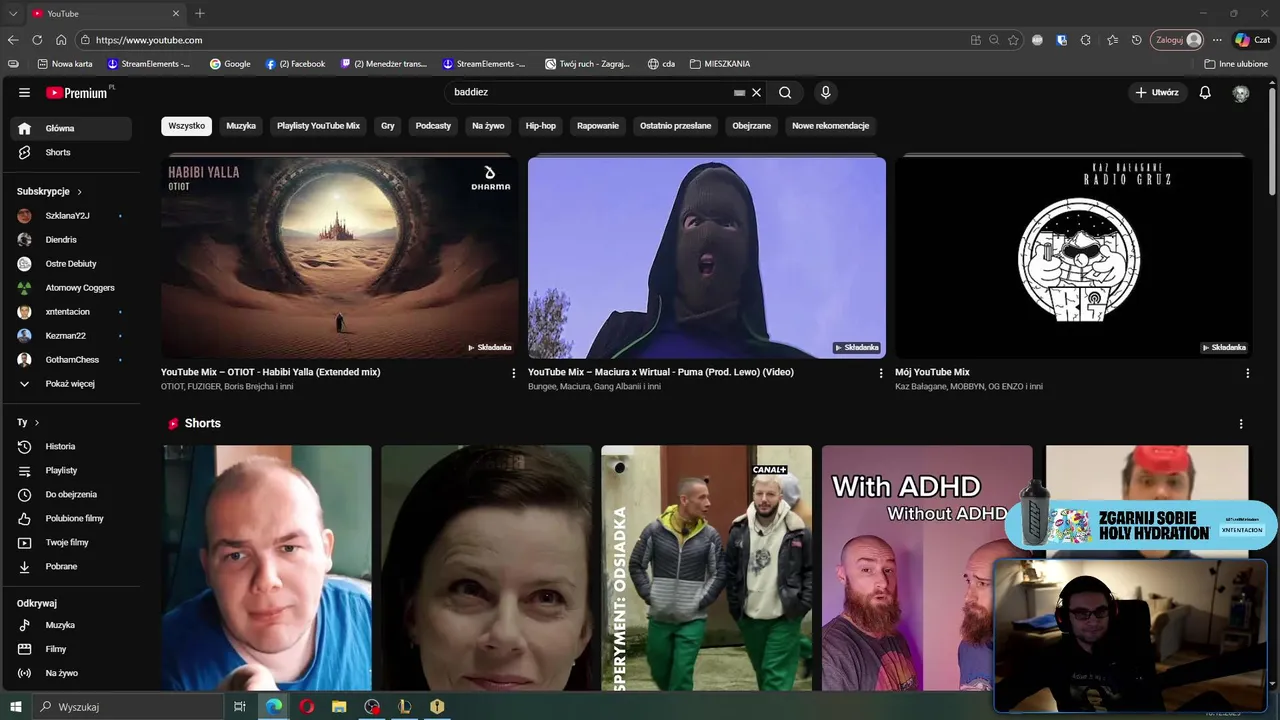
Task: Open Playlisty in the sidebar
Action: click(x=70, y=470)
